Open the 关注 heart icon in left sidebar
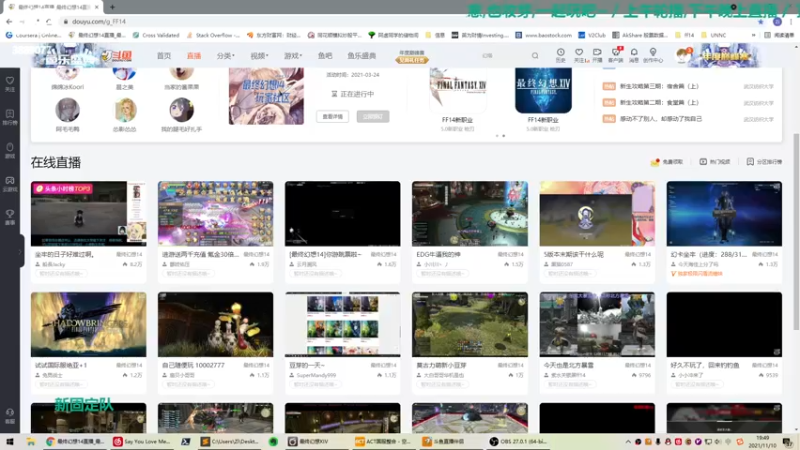The width and height of the screenshot is (800, 450). point(10,84)
